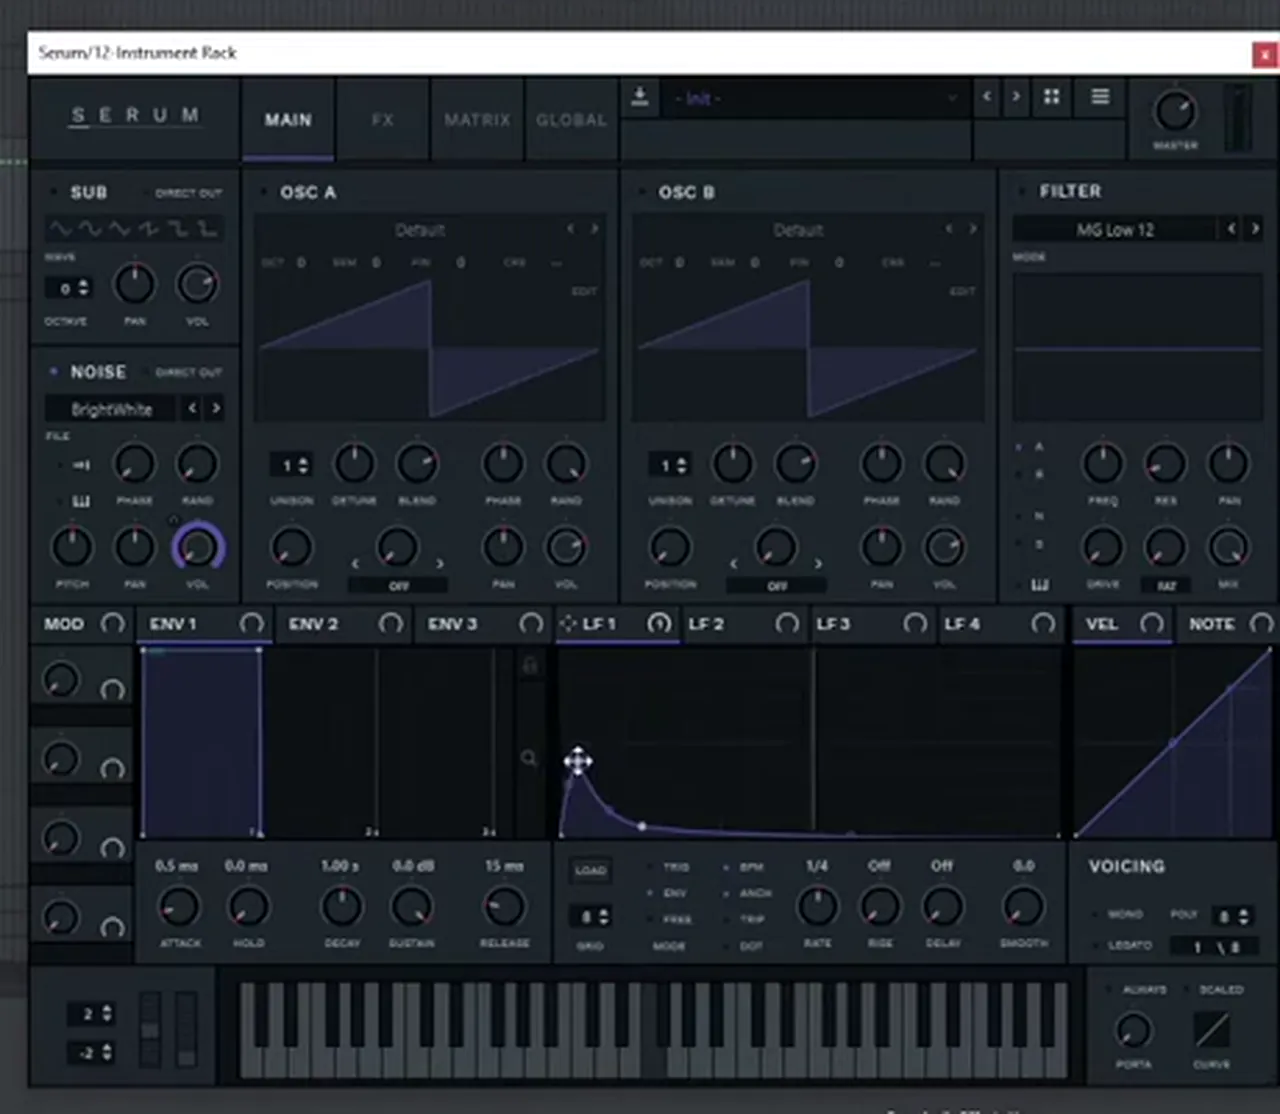The height and width of the screenshot is (1114, 1280).
Task: Switch to the FX tab
Action: coord(382,120)
